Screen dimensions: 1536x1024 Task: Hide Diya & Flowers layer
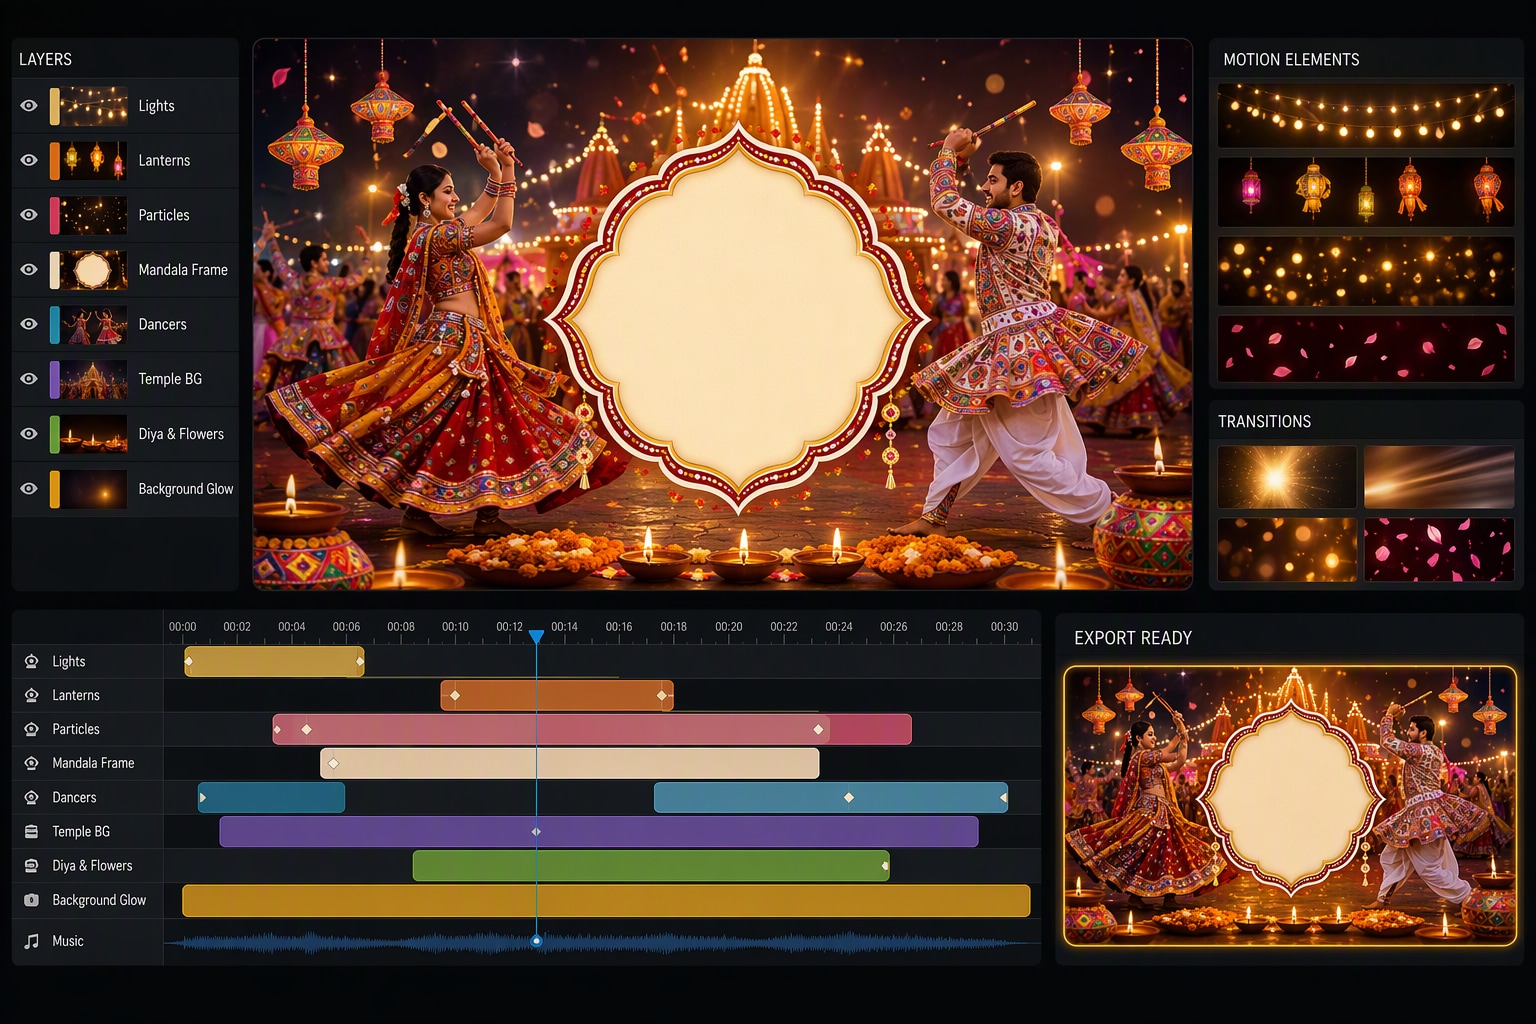click(x=29, y=434)
